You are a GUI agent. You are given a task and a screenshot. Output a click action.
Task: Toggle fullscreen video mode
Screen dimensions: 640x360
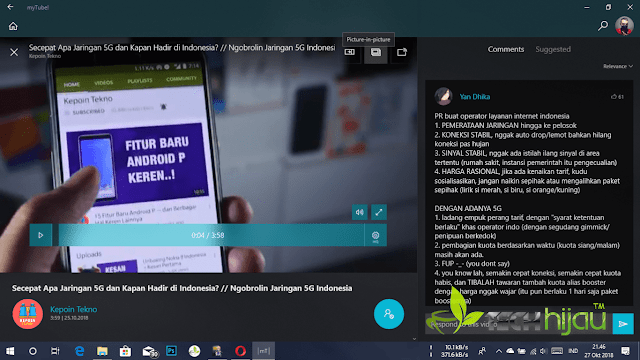tap(379, 212)
